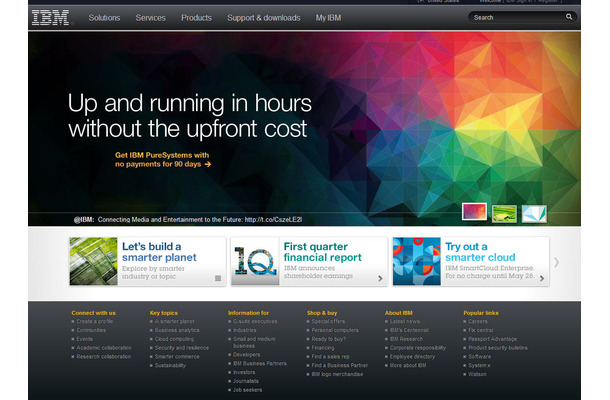Open Smarter commerce link
Image resolution: width=610 pixels, height=400 pixels.
pyautogui.click(x=177, y=356)
